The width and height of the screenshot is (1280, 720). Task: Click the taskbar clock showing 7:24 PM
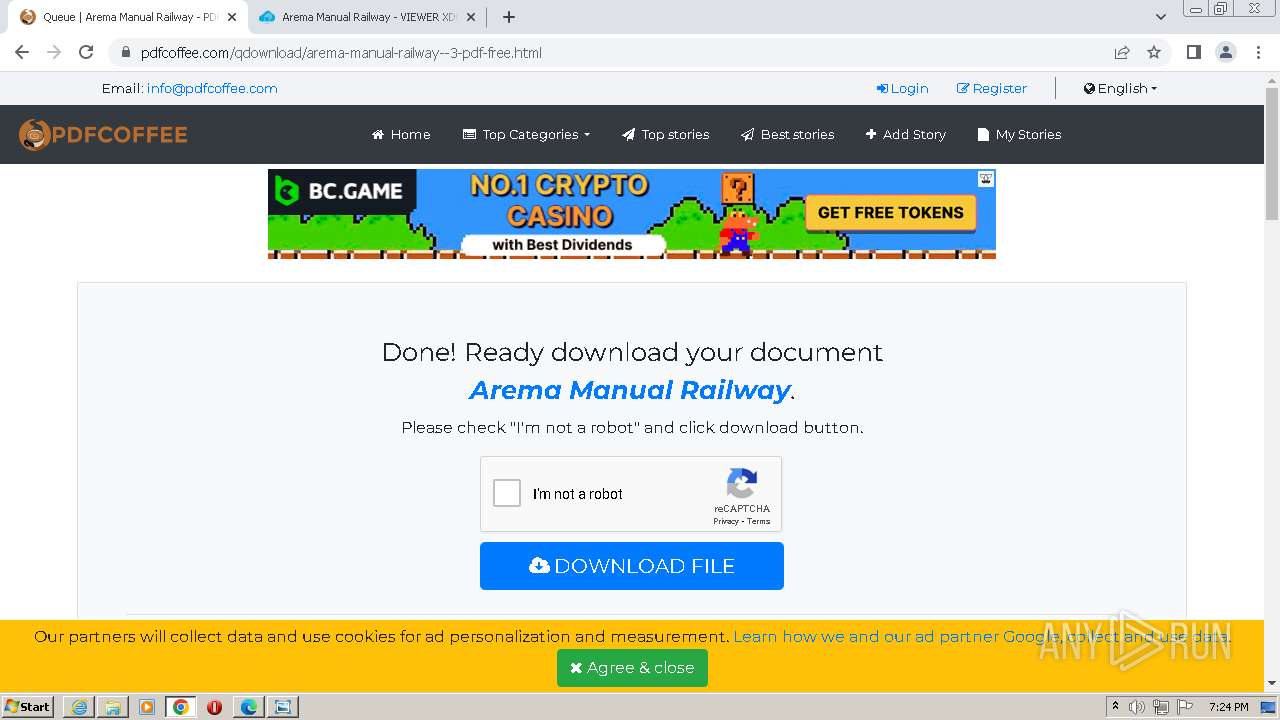(1228, 707)
